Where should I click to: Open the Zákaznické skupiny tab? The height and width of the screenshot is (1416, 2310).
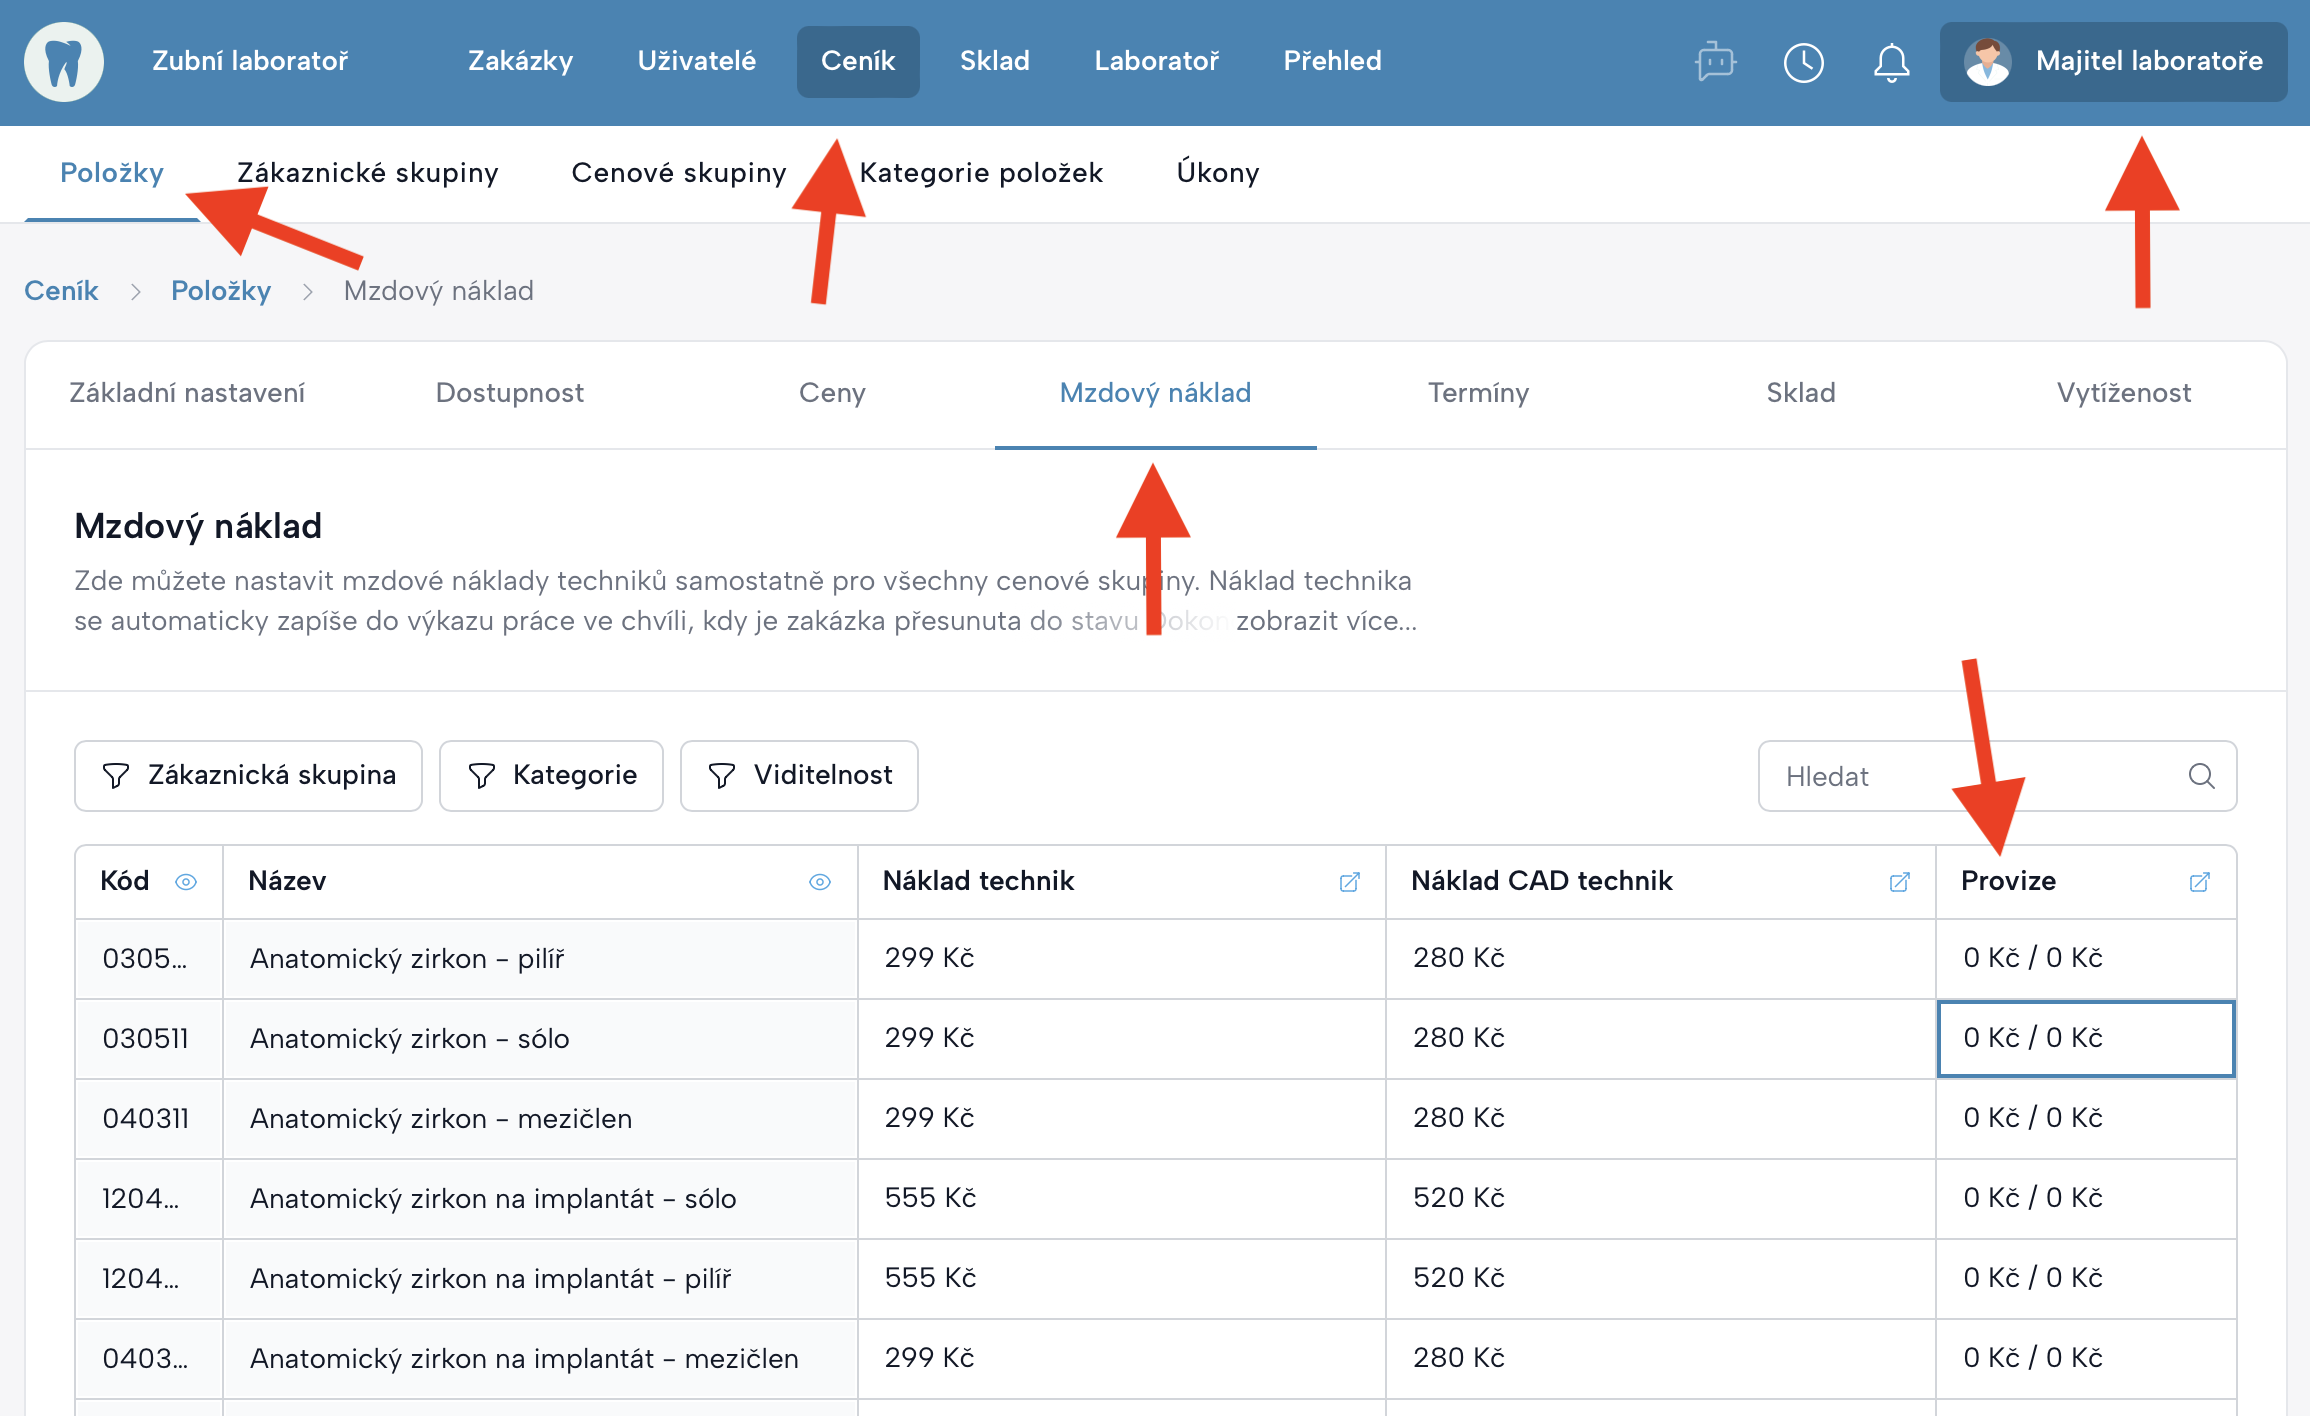point(367,173)
